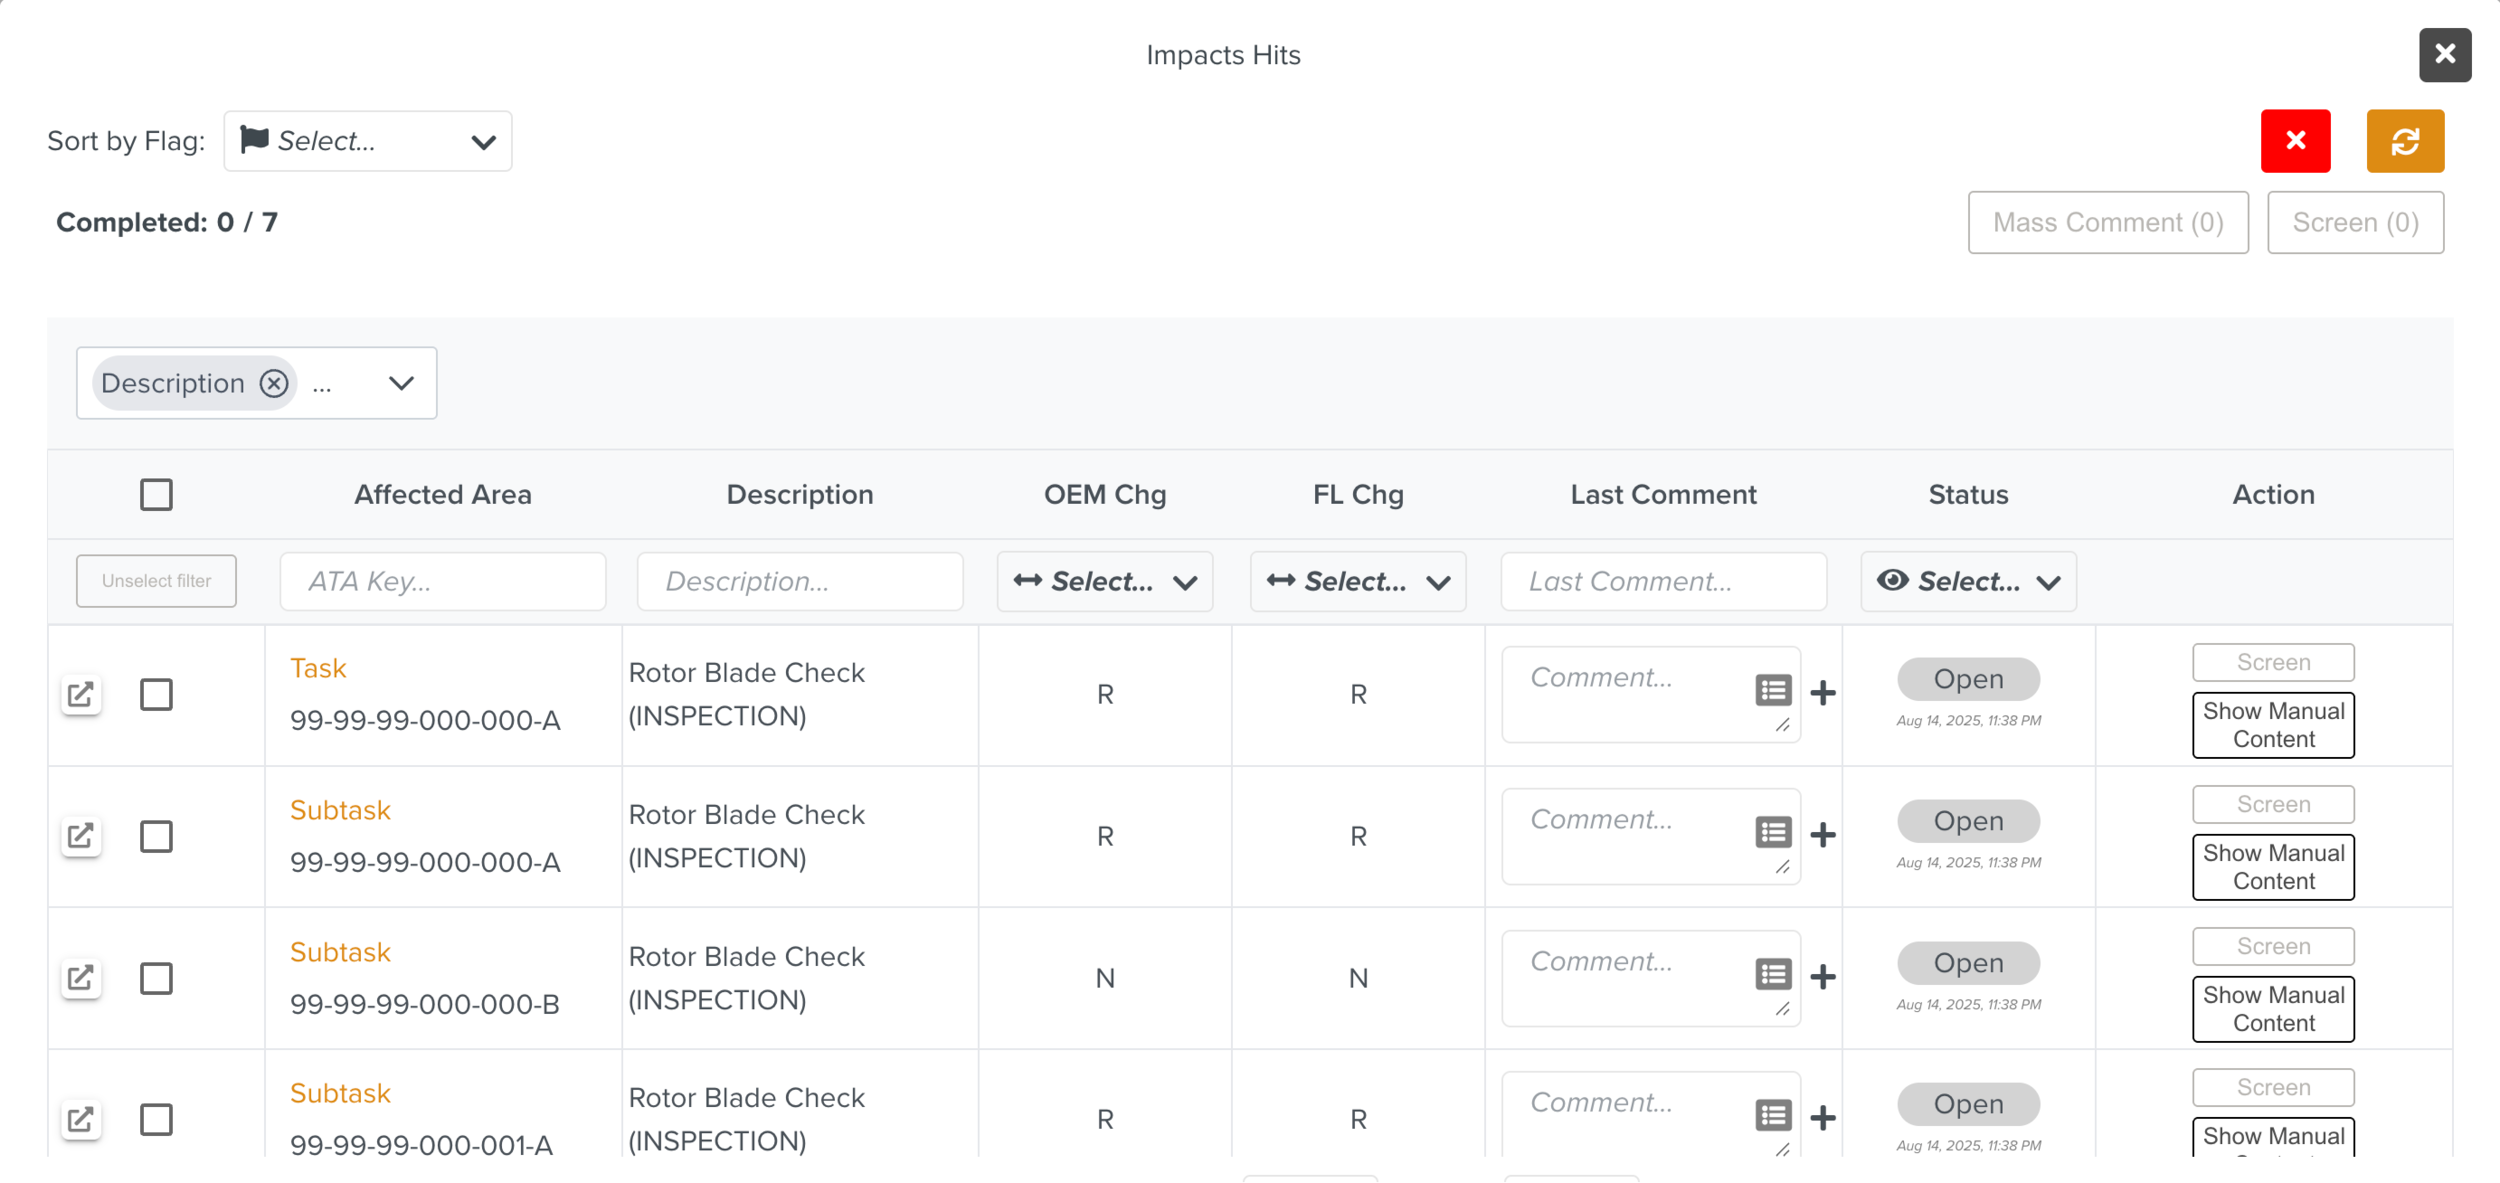2500x1183 pixels.
Task: Open the Status filter Select dropdown
Action: [x=1967, y=581]
